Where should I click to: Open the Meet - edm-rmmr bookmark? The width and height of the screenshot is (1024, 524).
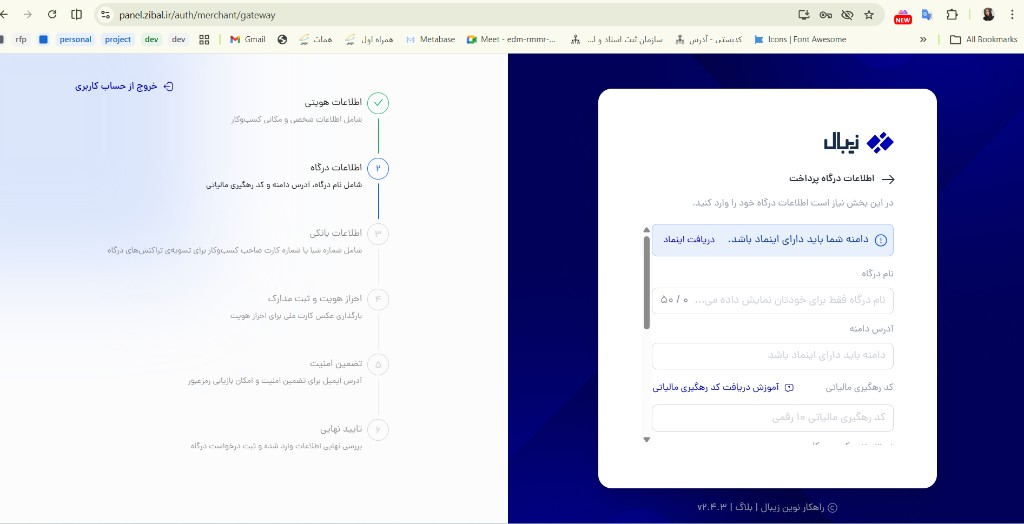click(x=511, y=39)
